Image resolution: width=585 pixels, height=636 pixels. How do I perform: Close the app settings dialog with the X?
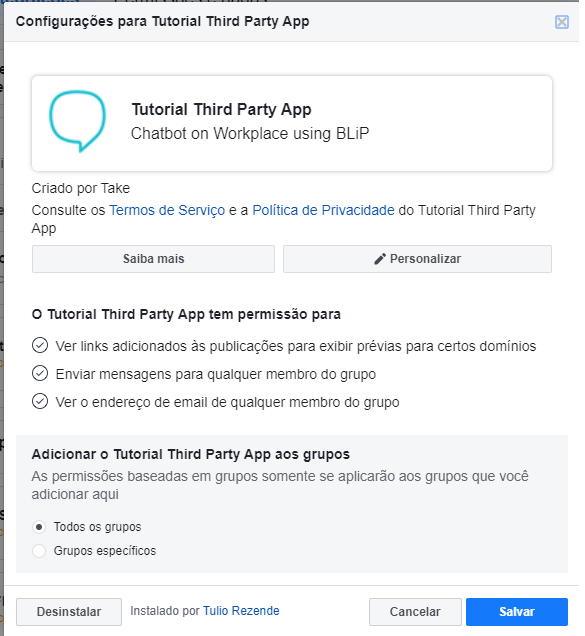coord(561,22)
